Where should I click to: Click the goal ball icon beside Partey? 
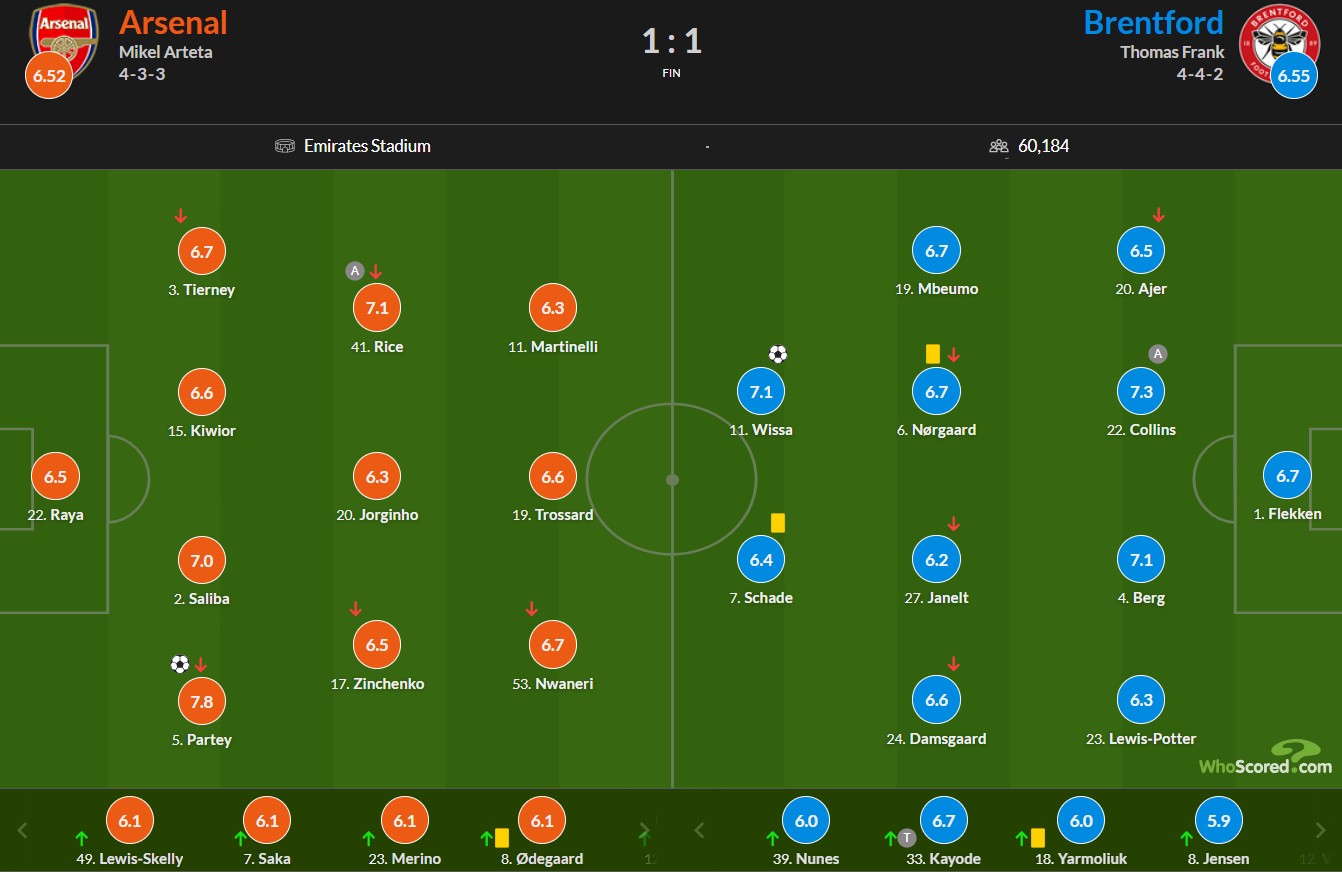[180, 664]
